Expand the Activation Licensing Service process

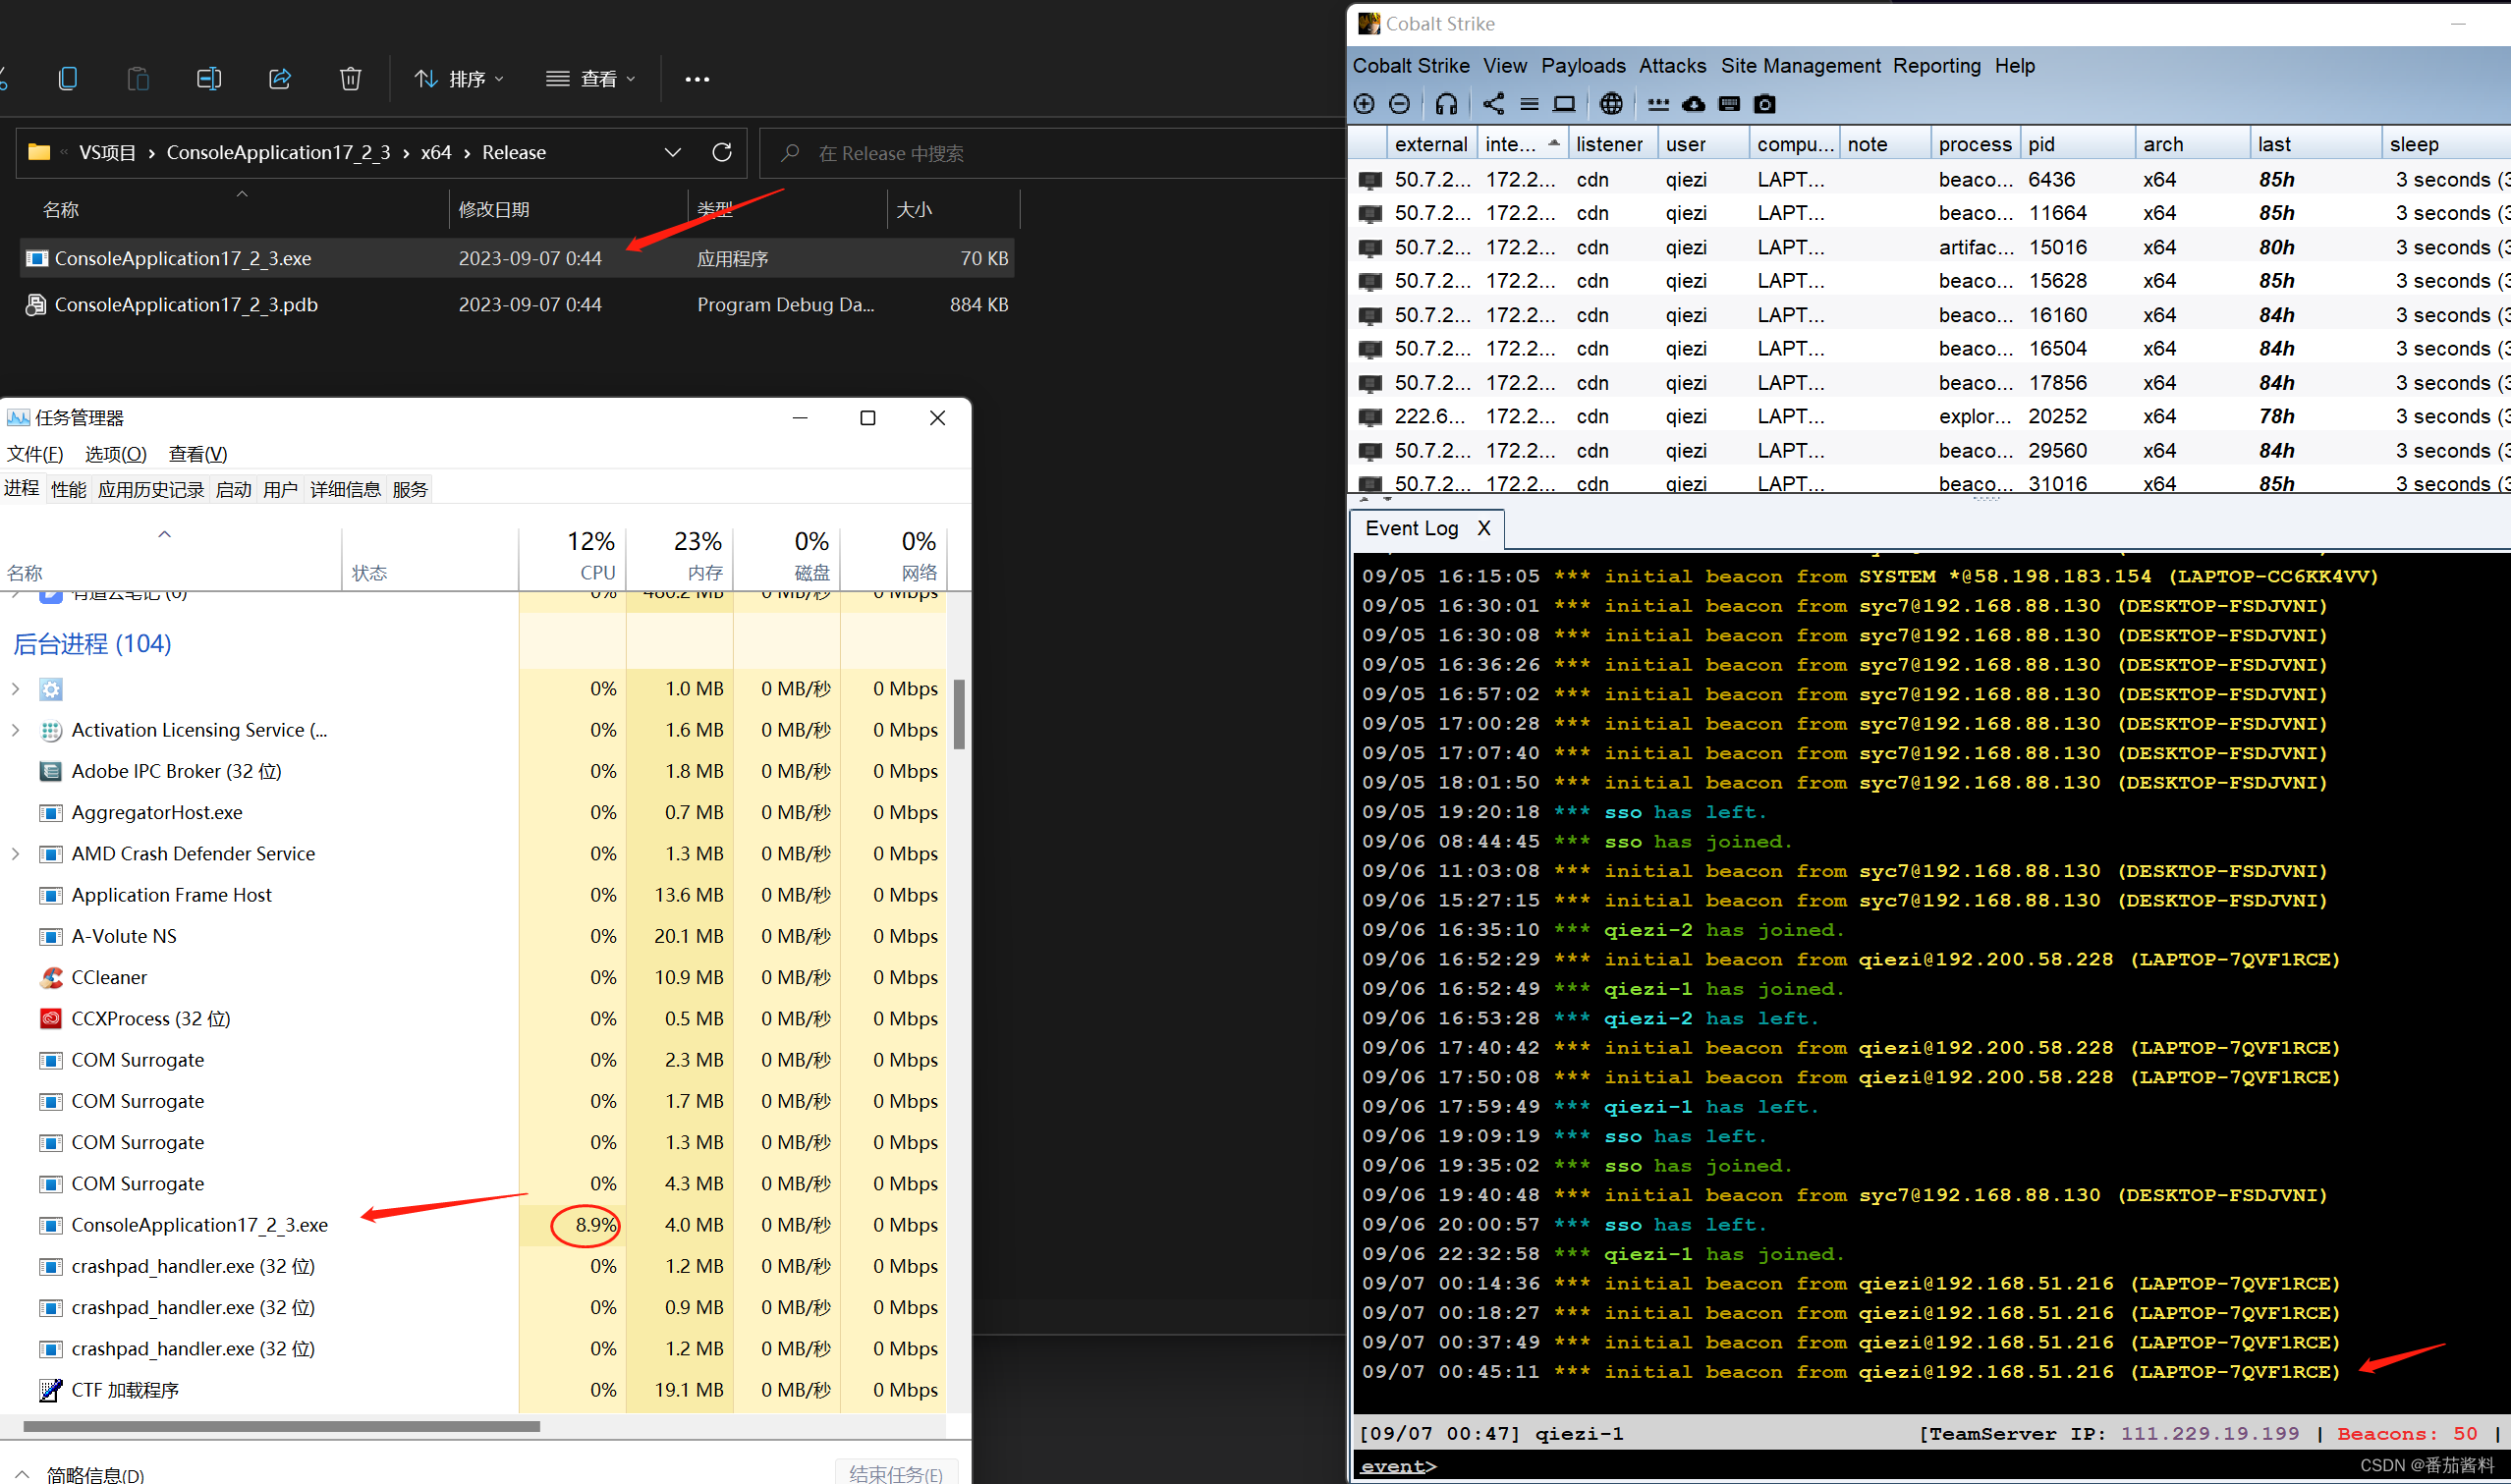16,730
